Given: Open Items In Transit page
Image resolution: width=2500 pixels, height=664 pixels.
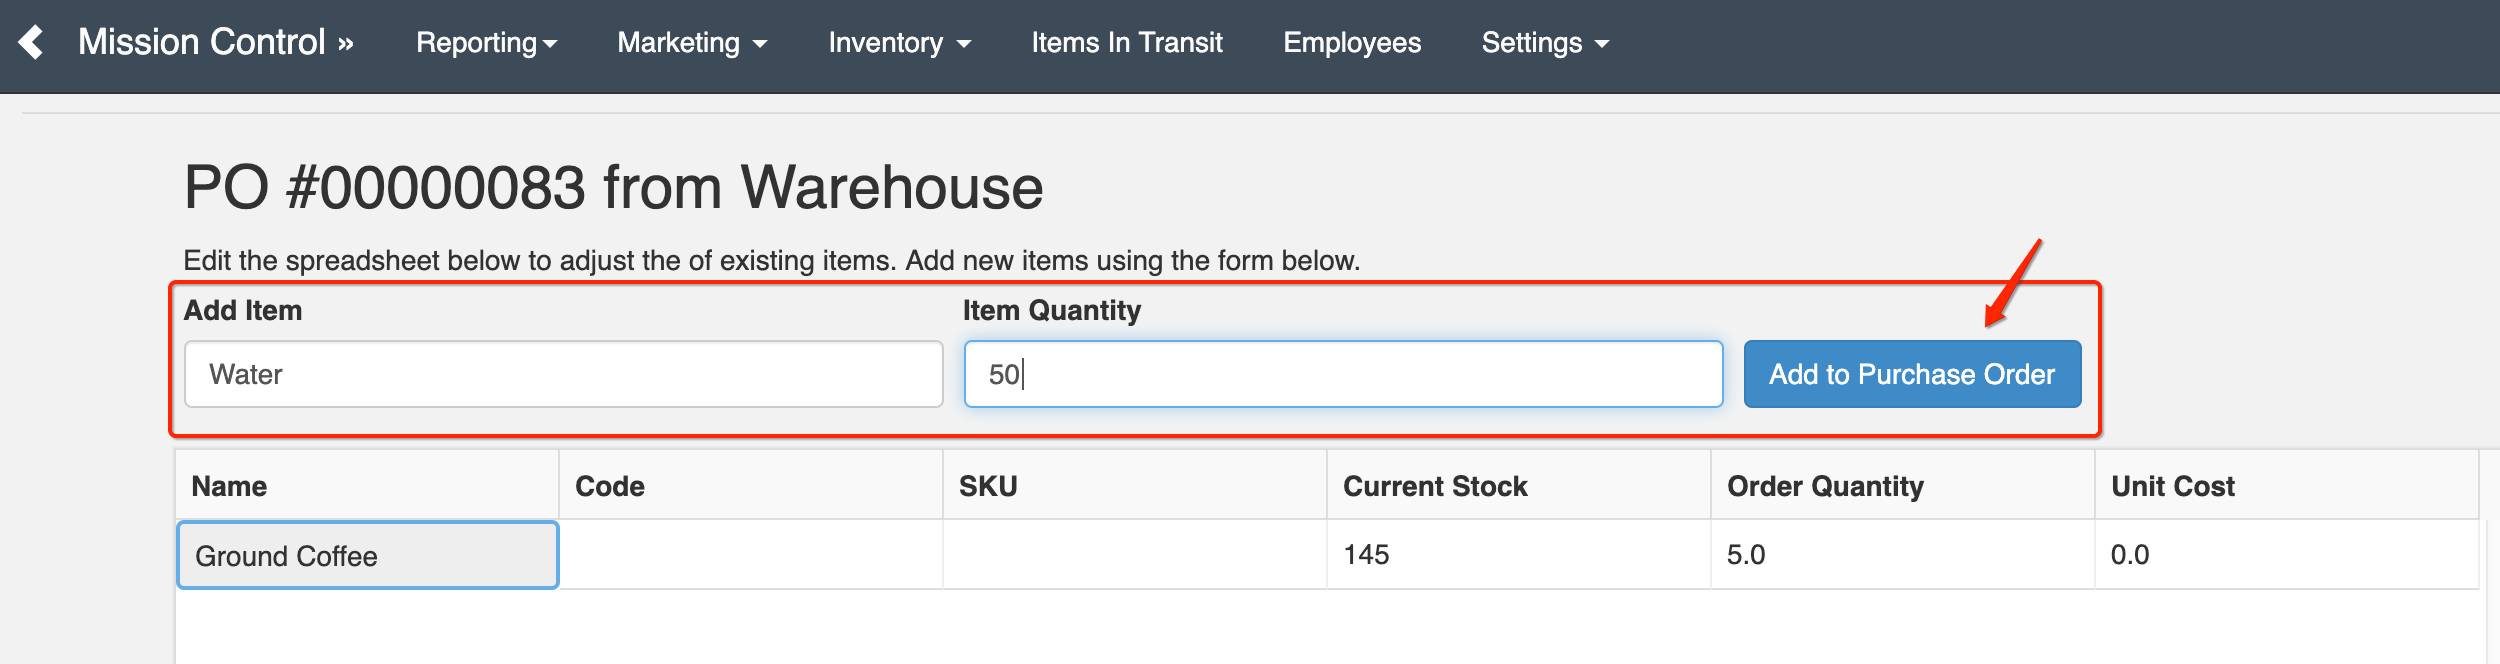Looking at the screenshot, I should tap(1127, 43).
